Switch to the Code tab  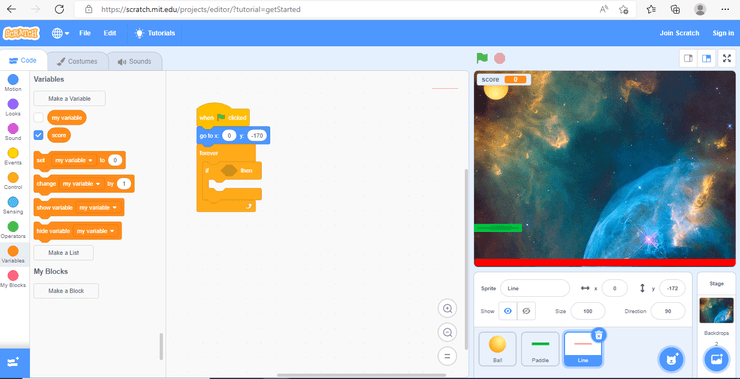[23, 61]
